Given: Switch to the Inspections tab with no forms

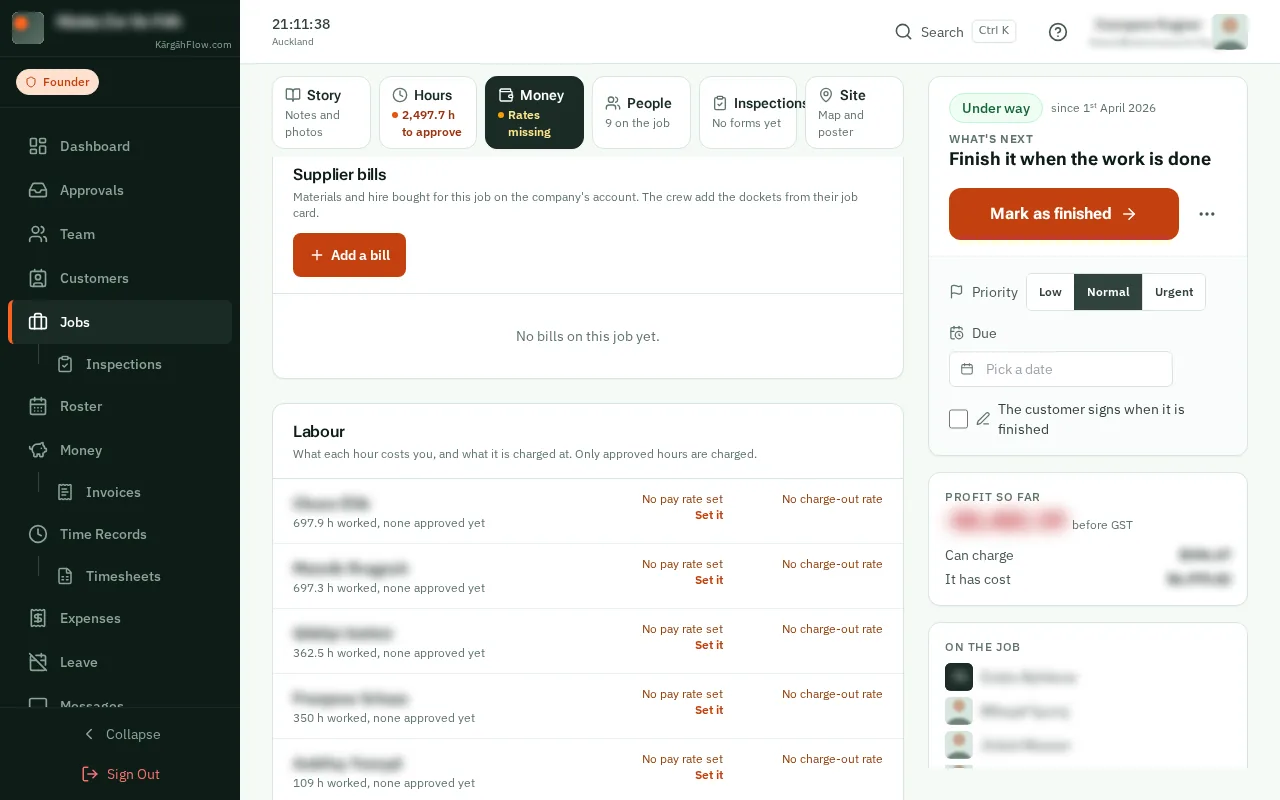Looking at the screenshot, I should 748,113.
